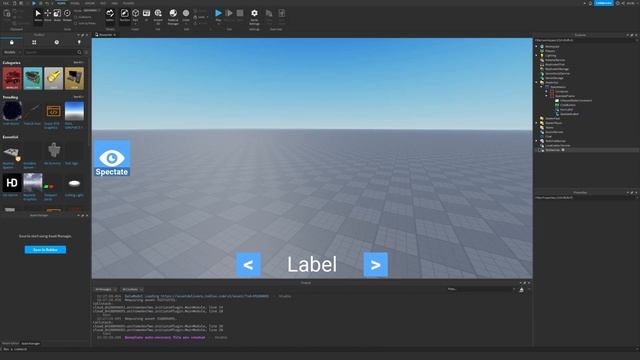Select the HD Admin asset thumbnail

click(12, 183)
